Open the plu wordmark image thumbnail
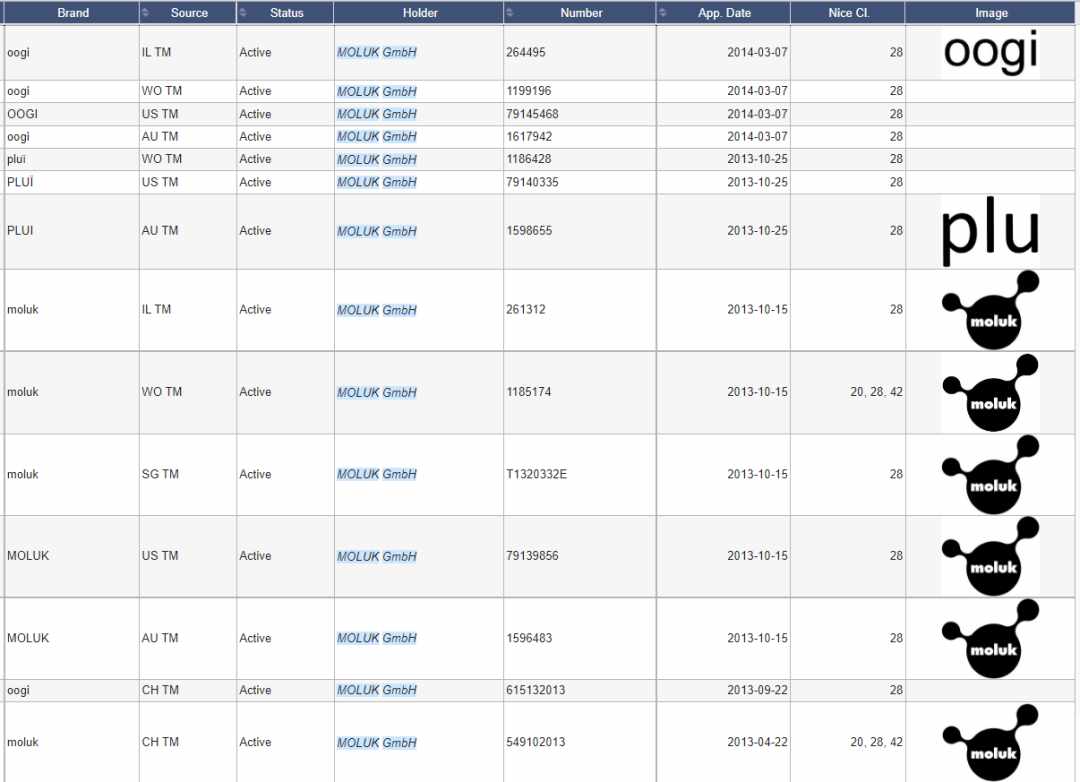The width and height of the screenshot is (1080, 782). pos(990,231)
